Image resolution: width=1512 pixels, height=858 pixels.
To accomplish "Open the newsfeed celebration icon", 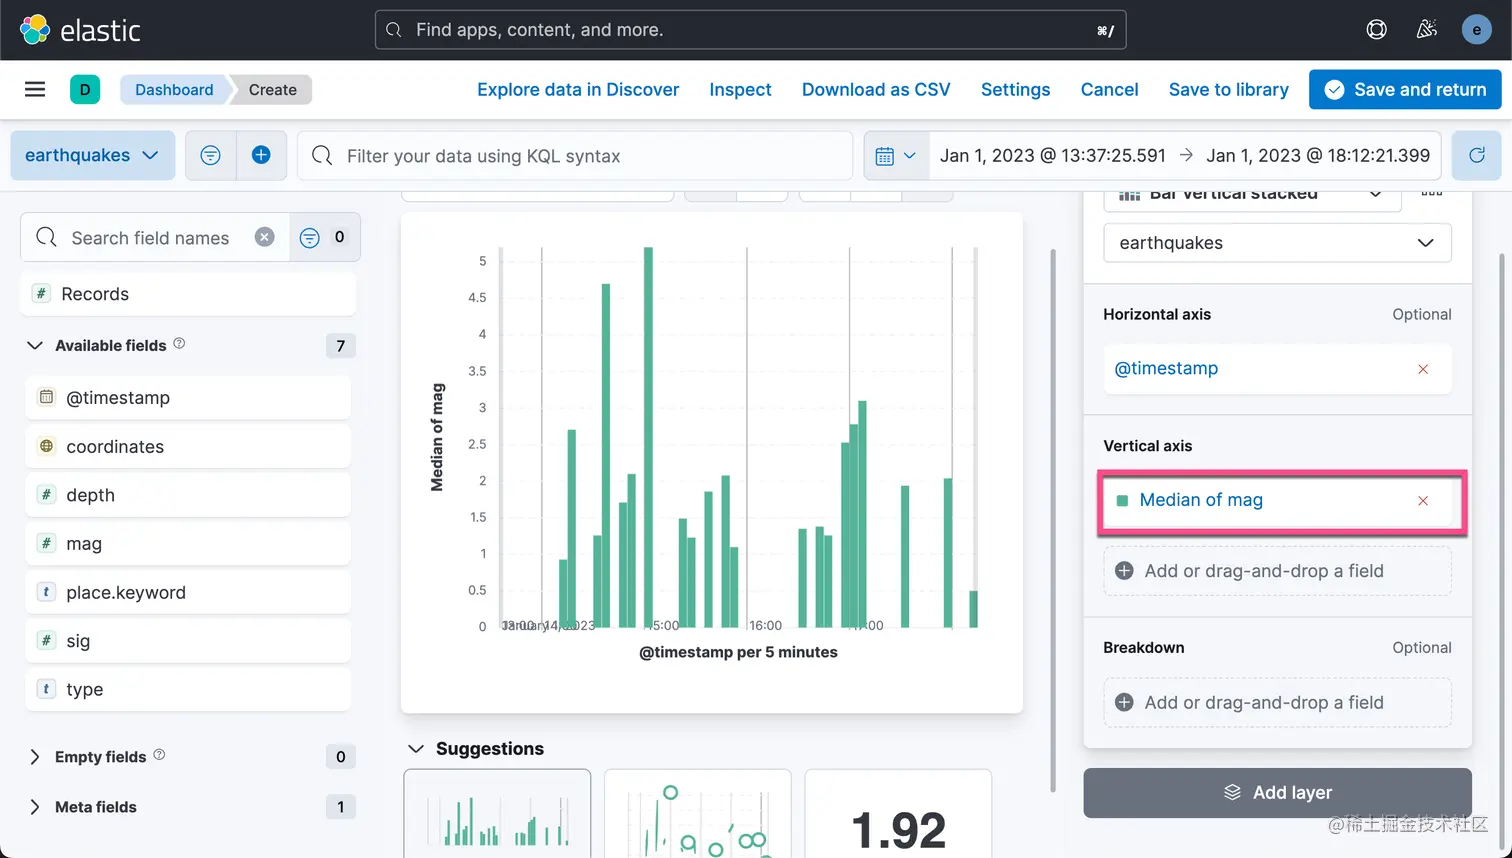I will [1427, 30].
